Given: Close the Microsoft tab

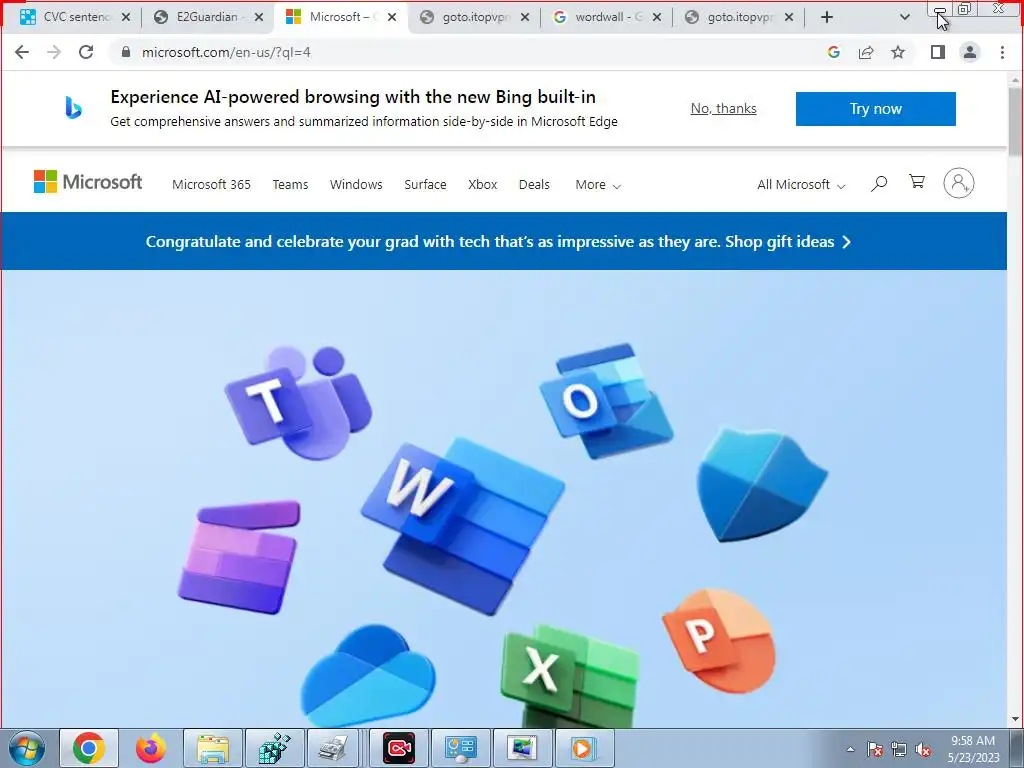Looking at the screenshot, I should pos(392,18).
